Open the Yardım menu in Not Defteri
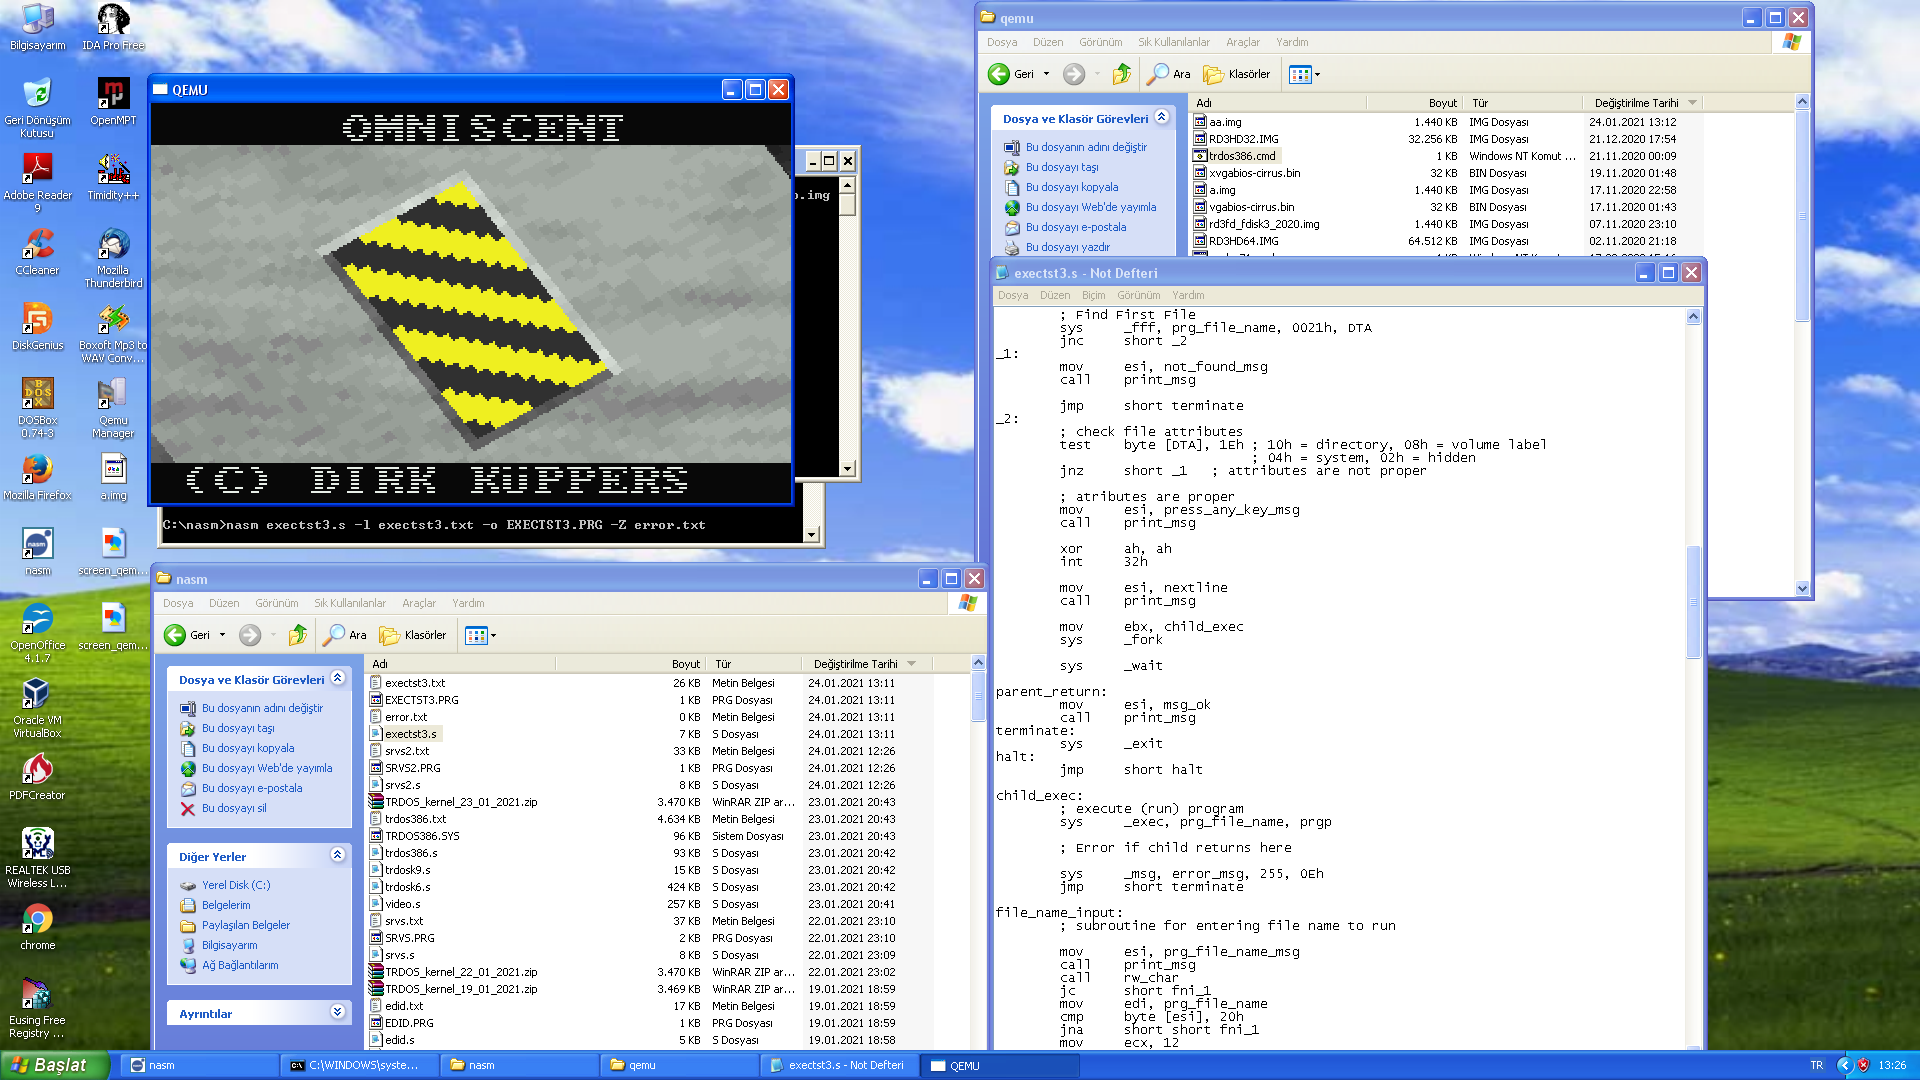This screenshot has width=1920, height=1080. 1188,295
